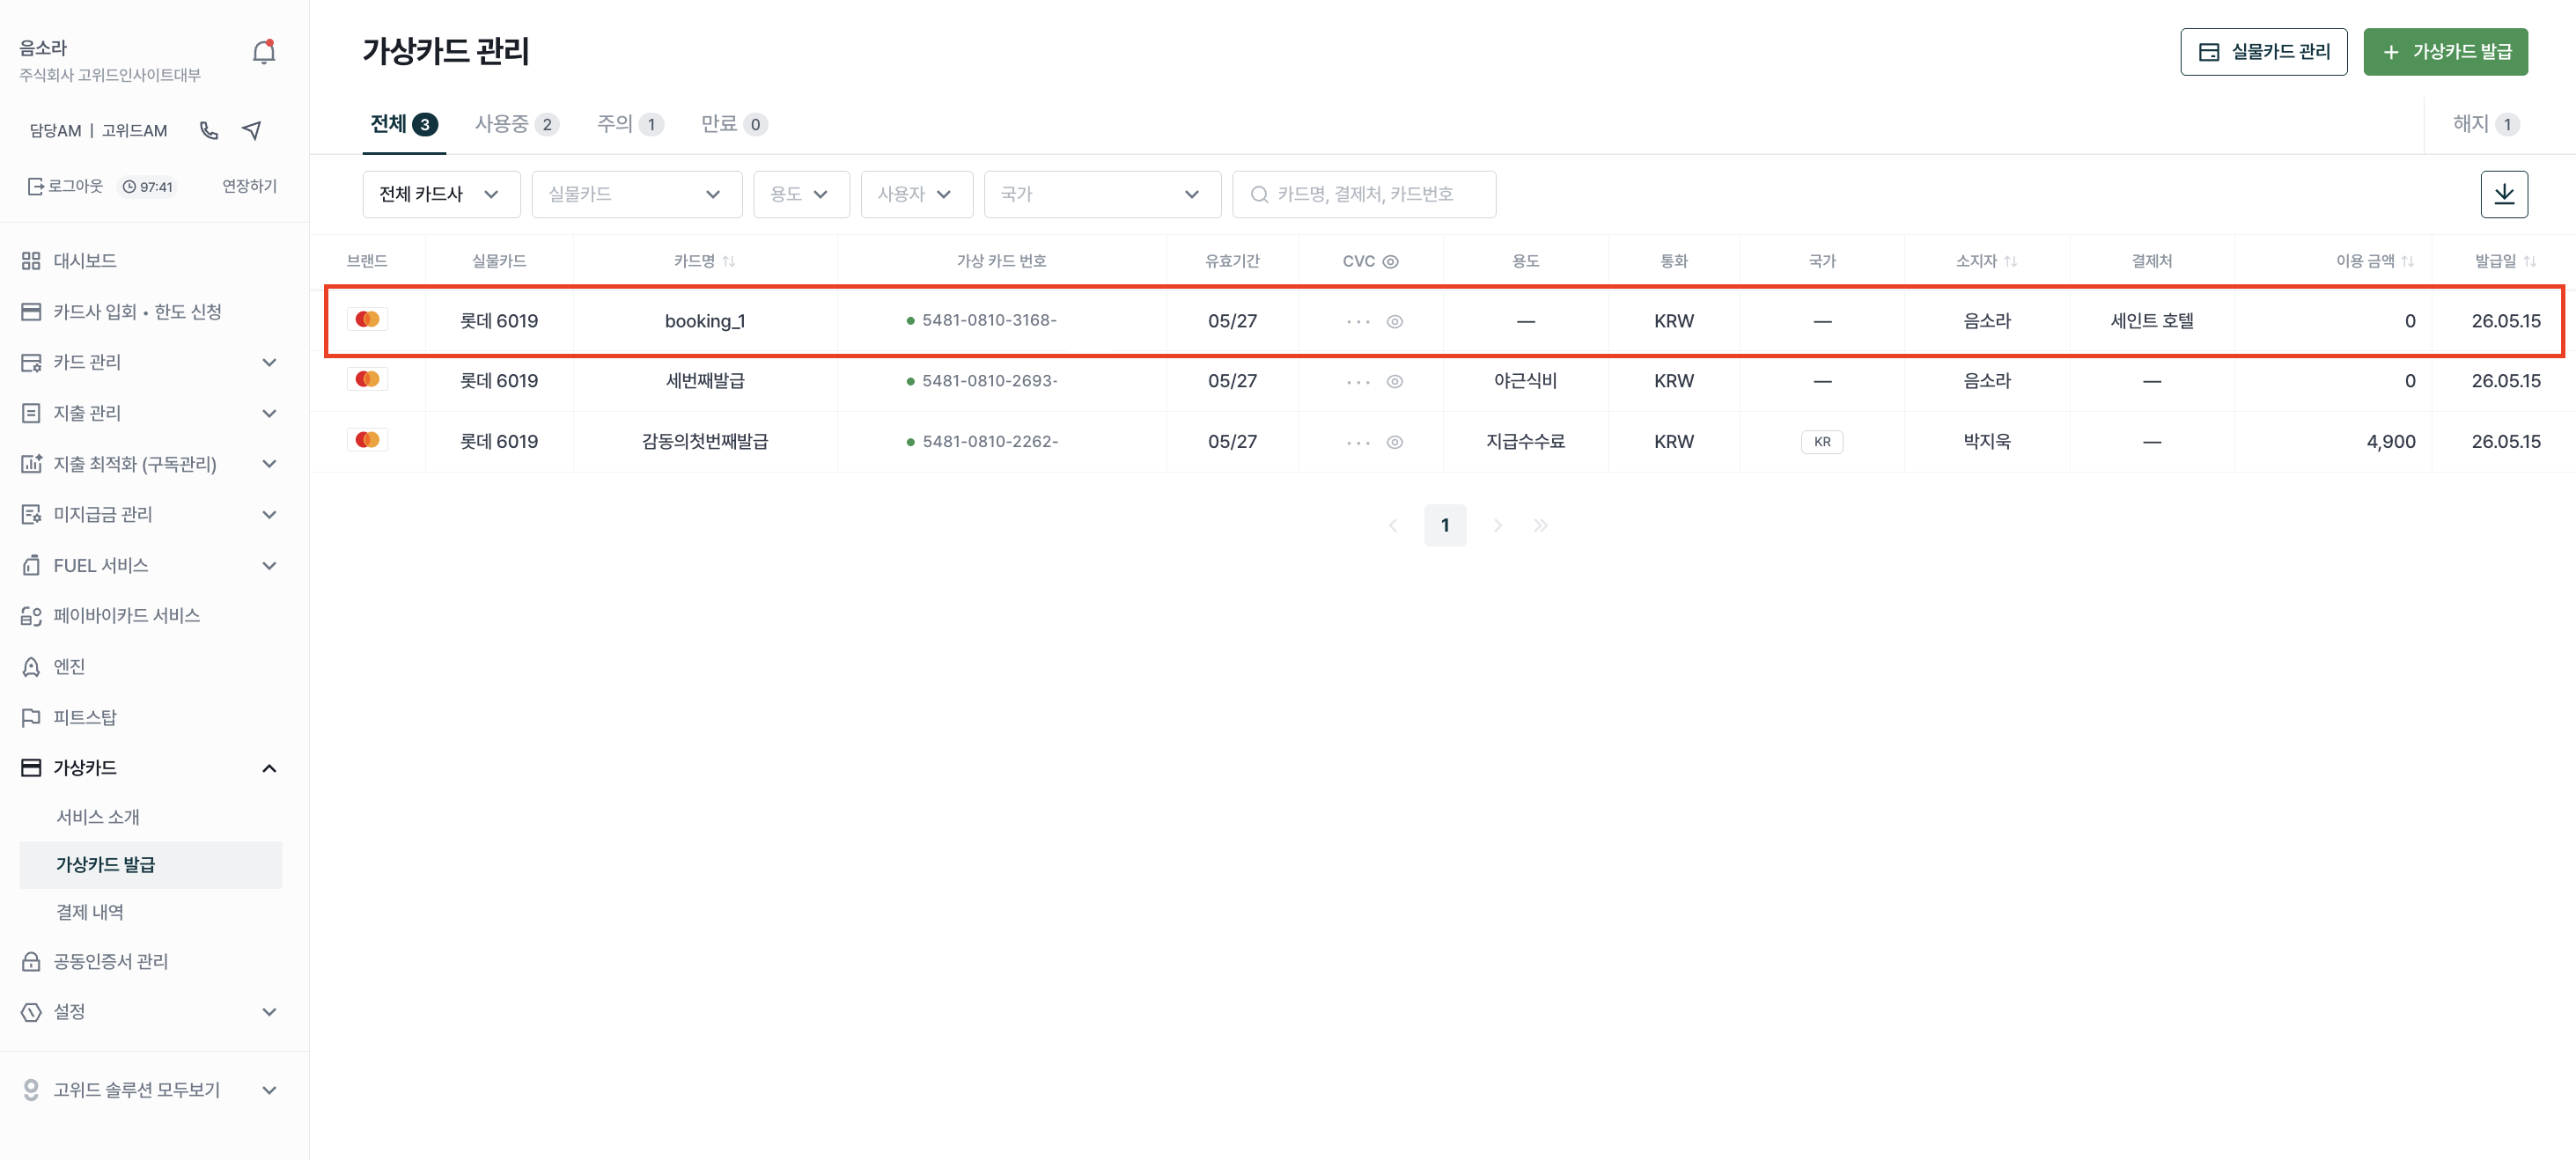2576x1160 pixels.
Task: Switch to the 전체 tab
Action: [404, 124]
